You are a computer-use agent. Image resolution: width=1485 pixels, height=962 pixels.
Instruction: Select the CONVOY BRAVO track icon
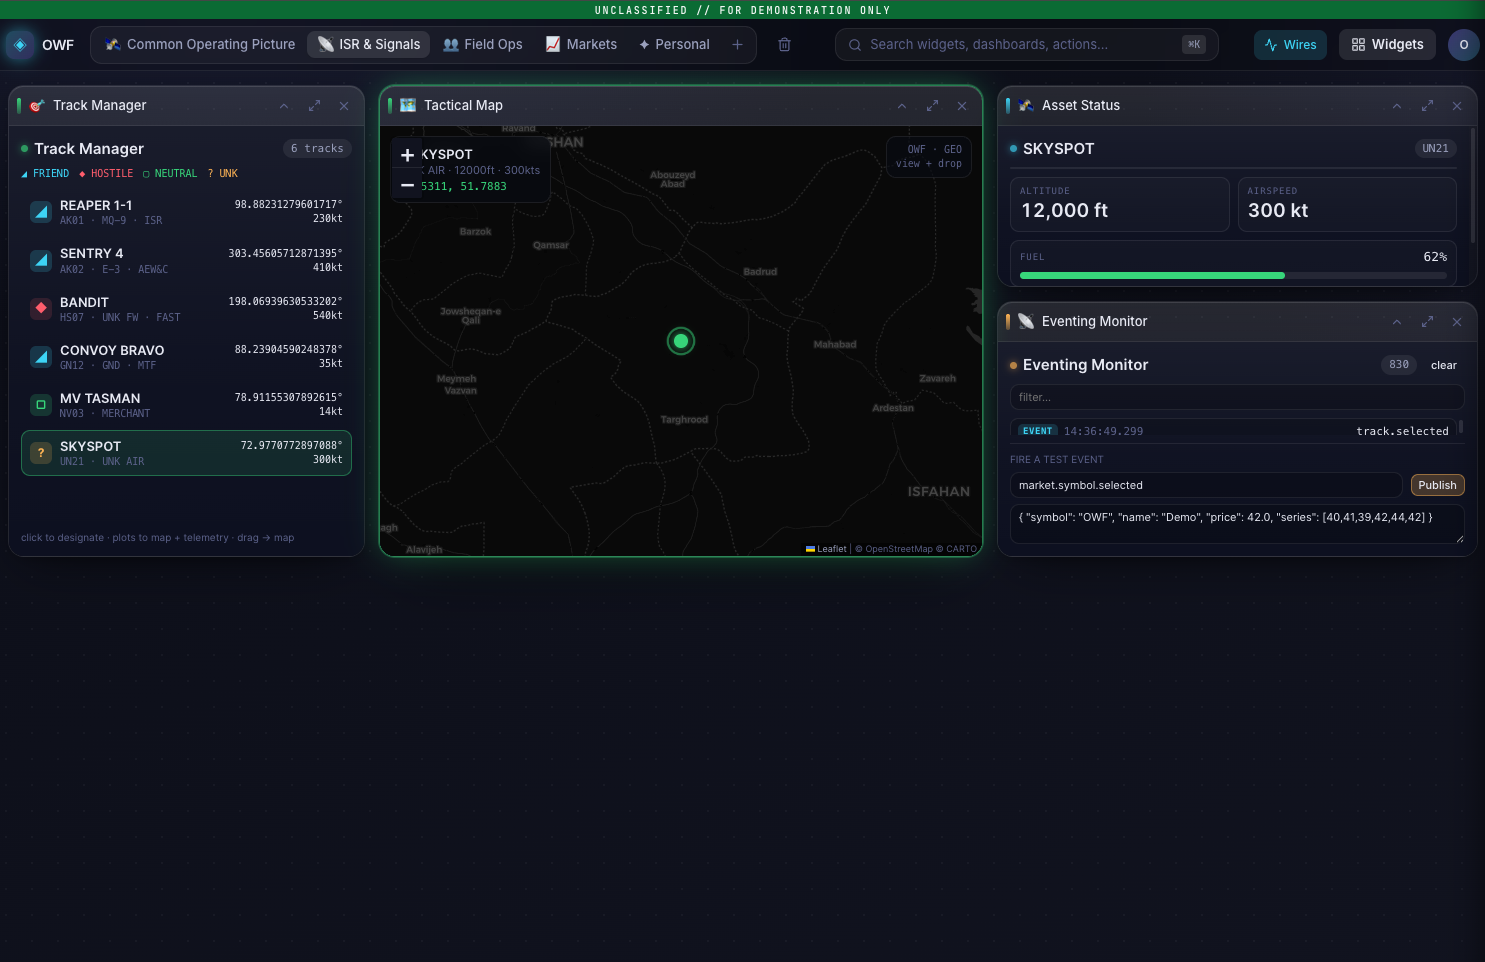pos(41,356)
